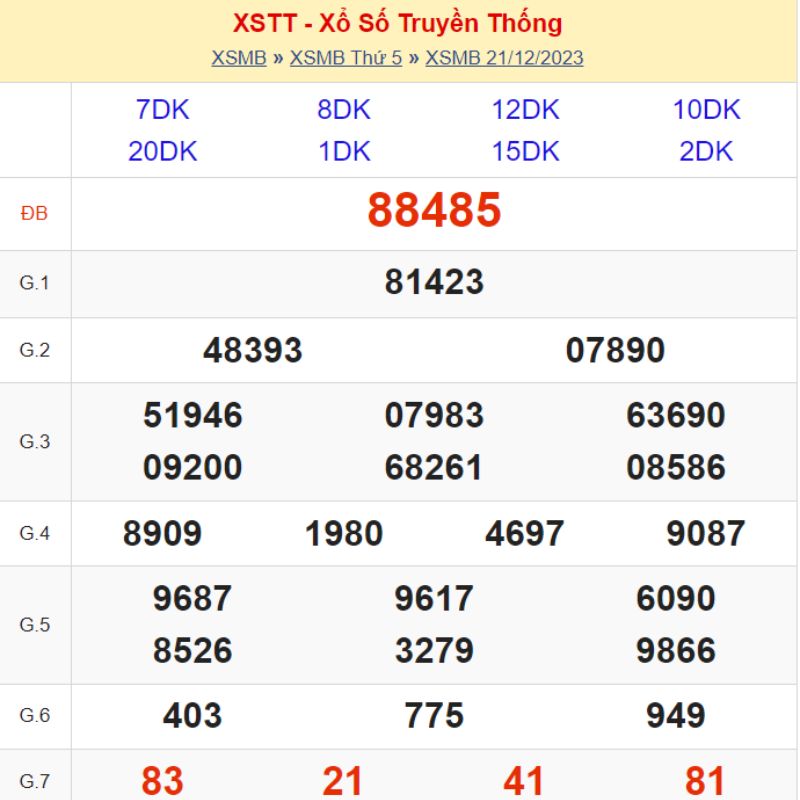Click G.5 number 3279
800x800 pixels.
coord(434,651)
